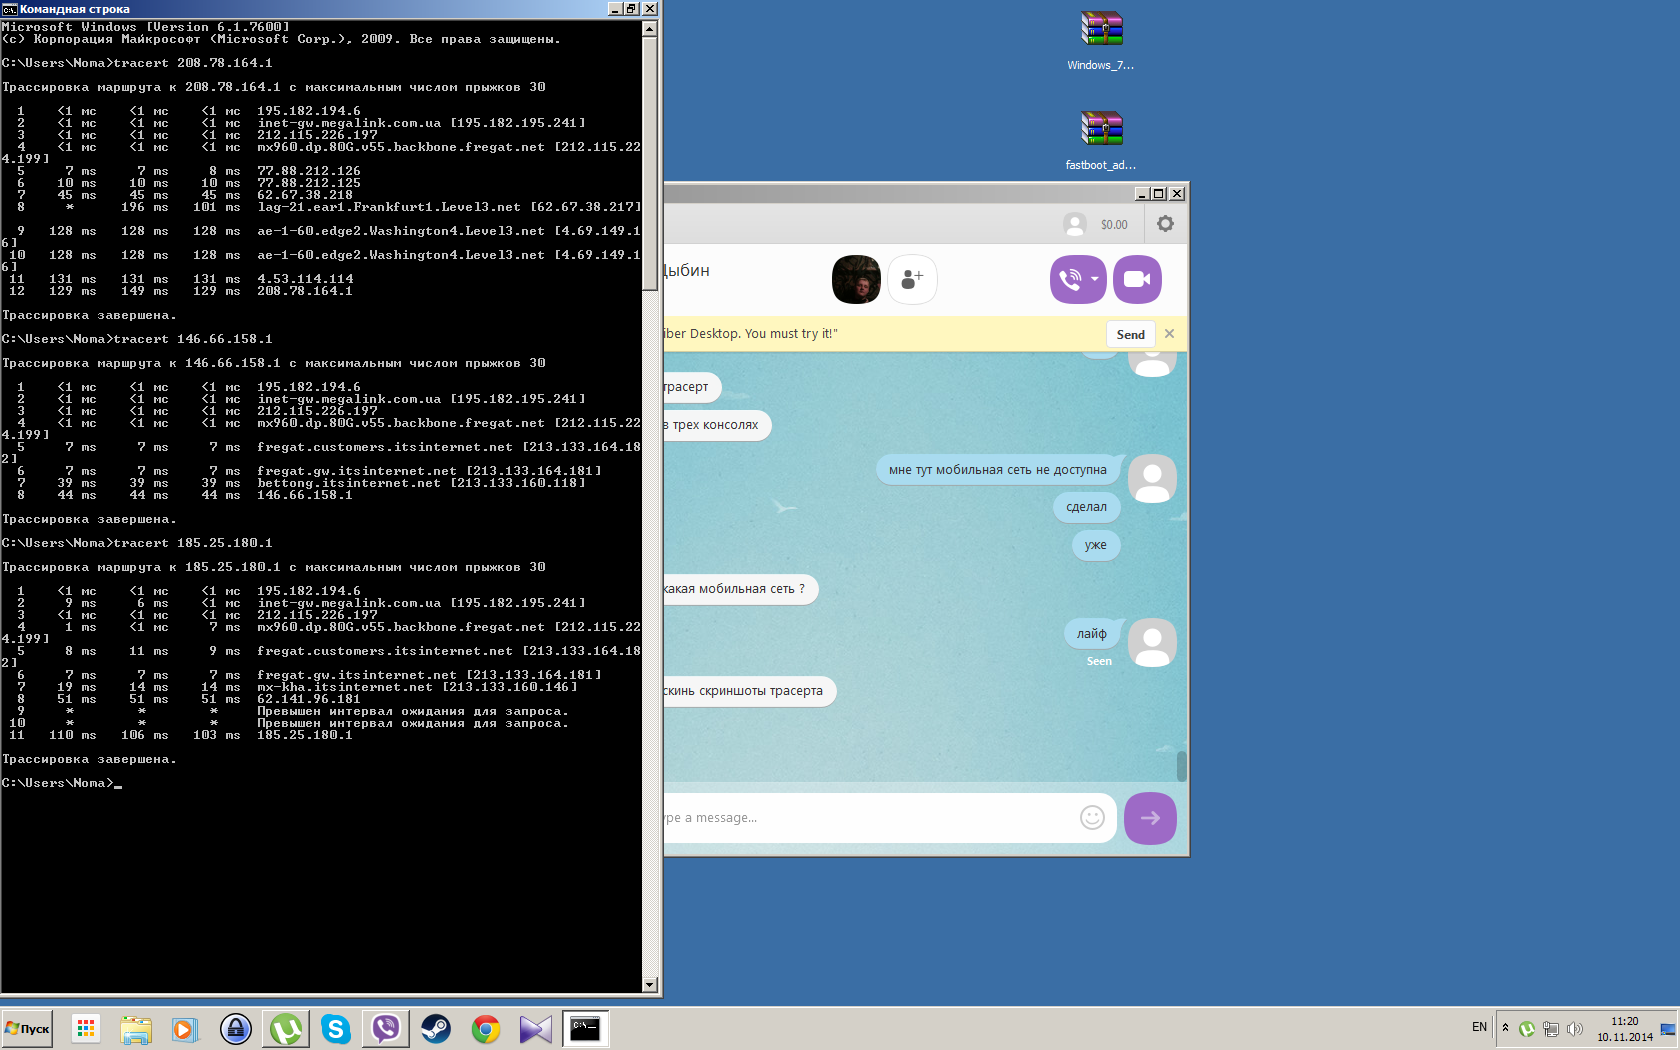Open the Пуск start menu
Screen dimensions: 1680x1050
tap(27, 1029)
